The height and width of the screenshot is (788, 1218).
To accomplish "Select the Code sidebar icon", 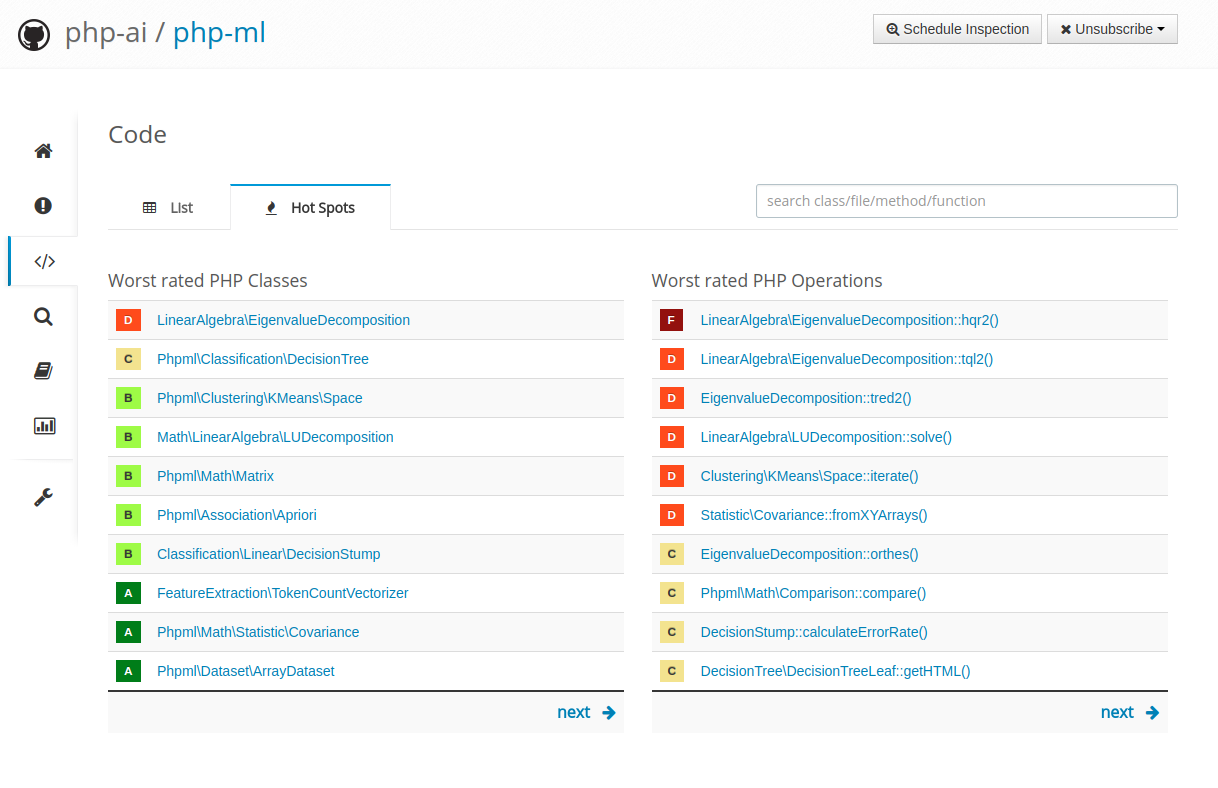I will 44,261.
